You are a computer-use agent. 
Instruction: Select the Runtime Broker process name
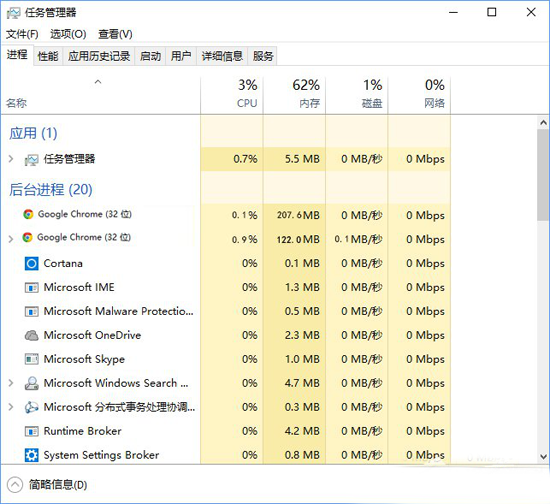pyautogui.click(x=82, y=431)
